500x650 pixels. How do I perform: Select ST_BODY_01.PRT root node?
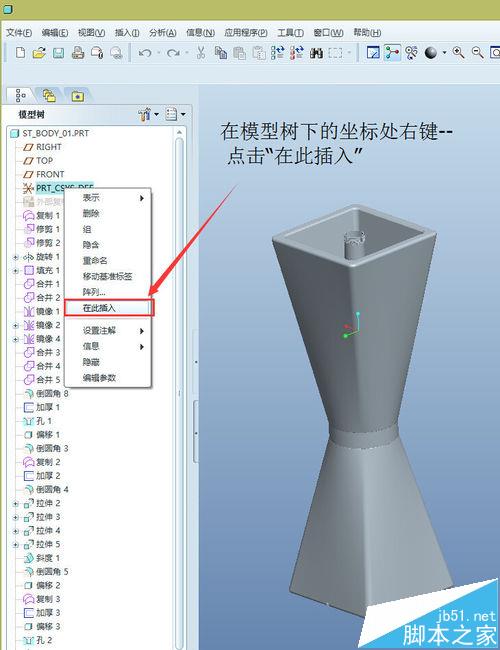pyautogui.click(x=56, y=133)
